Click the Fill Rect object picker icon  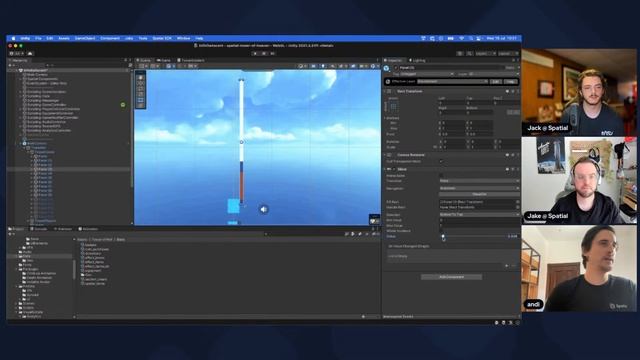point(518,202)
